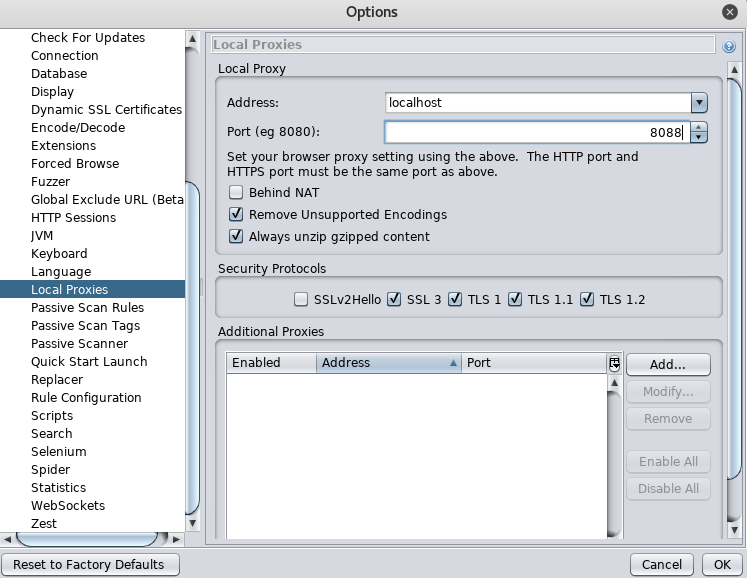Viewport: 747px width, 578px height.
Task: Toggle Always unzip gzipped content
Action: click(236, 236)
